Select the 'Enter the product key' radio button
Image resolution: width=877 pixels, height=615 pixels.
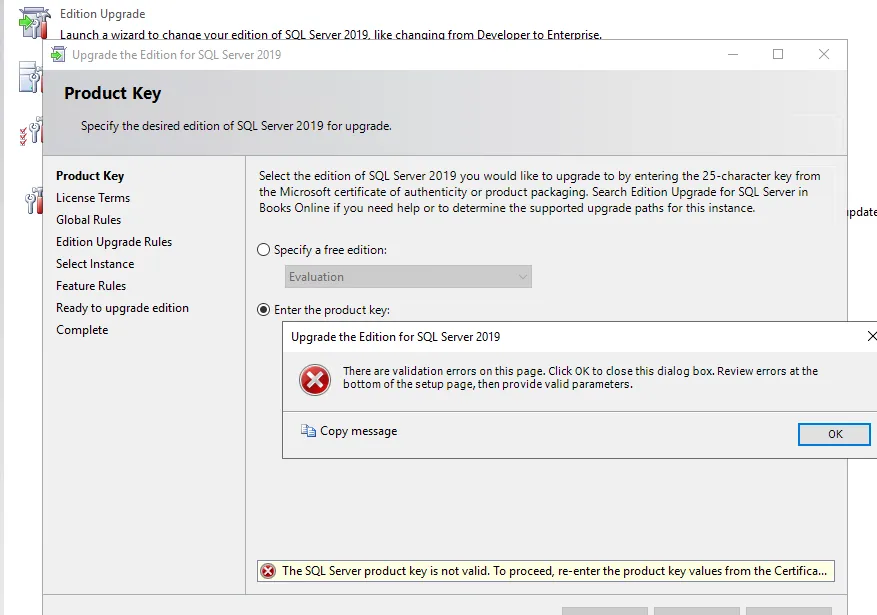264,310
